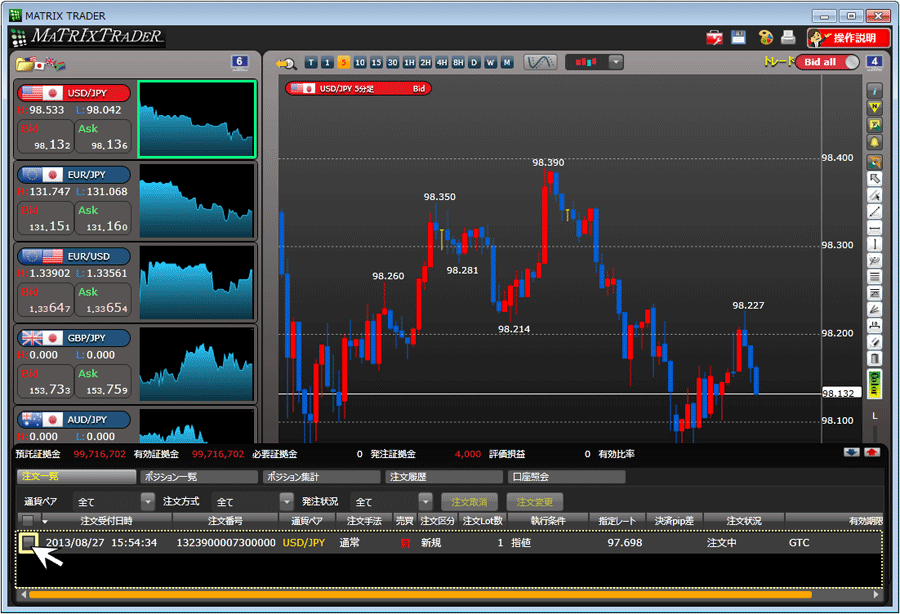Select the arrow pointer drawing tool
The width and height of the screenshot is (900, 614).
(874, 178)
